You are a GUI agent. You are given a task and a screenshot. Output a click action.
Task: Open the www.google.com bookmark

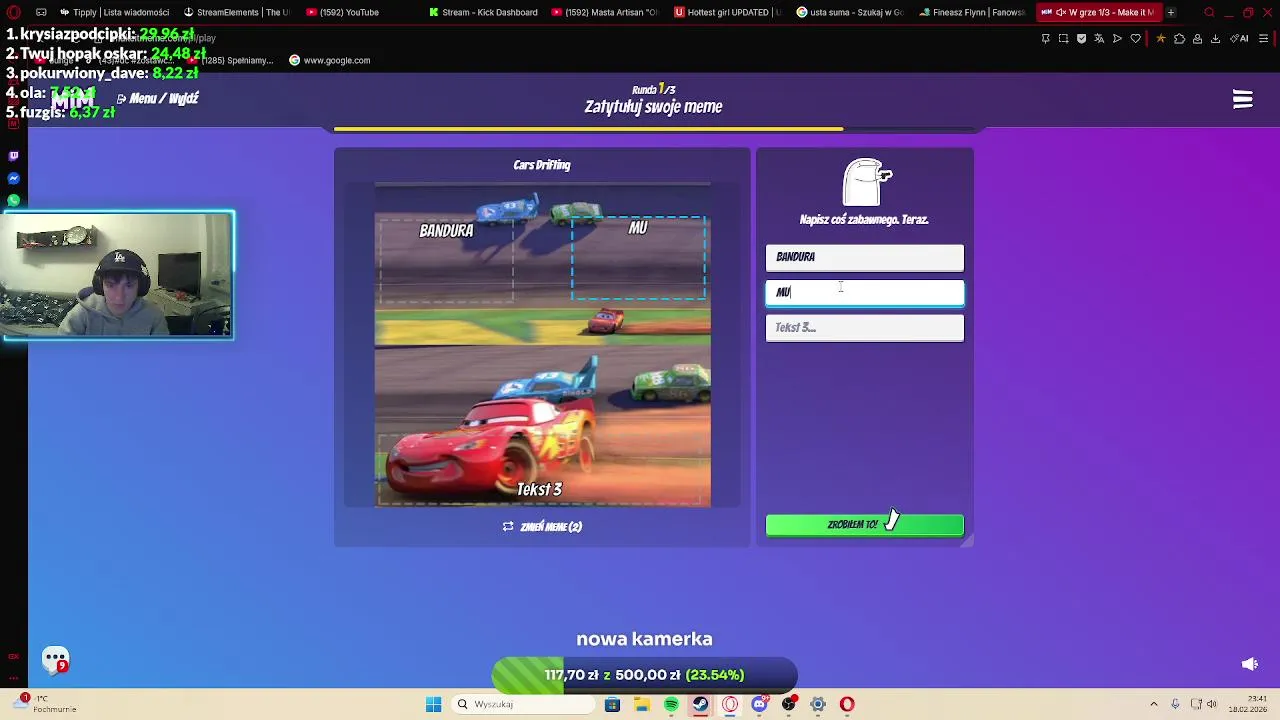[x=330, y=60]
